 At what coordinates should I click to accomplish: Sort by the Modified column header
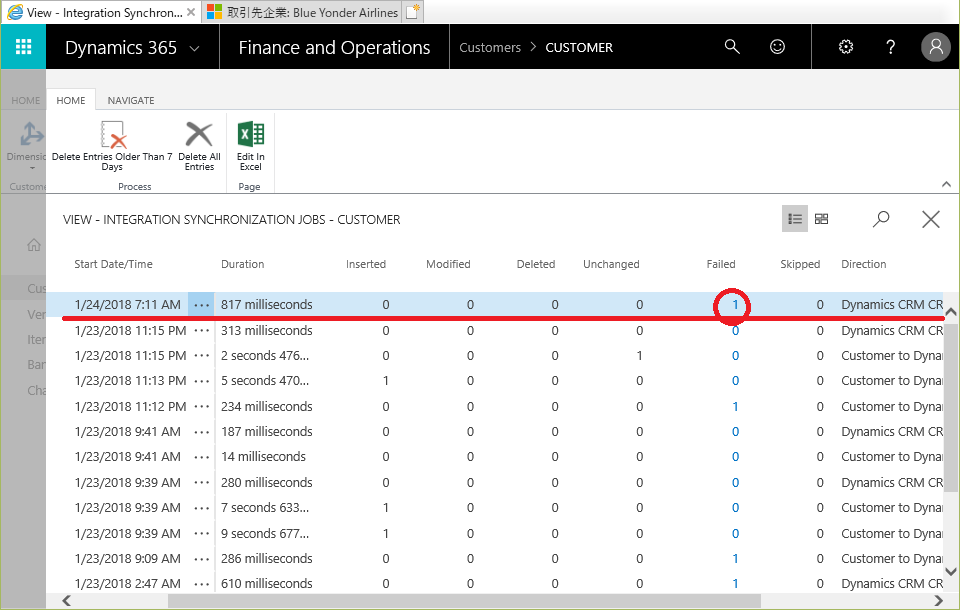[448, 264]
